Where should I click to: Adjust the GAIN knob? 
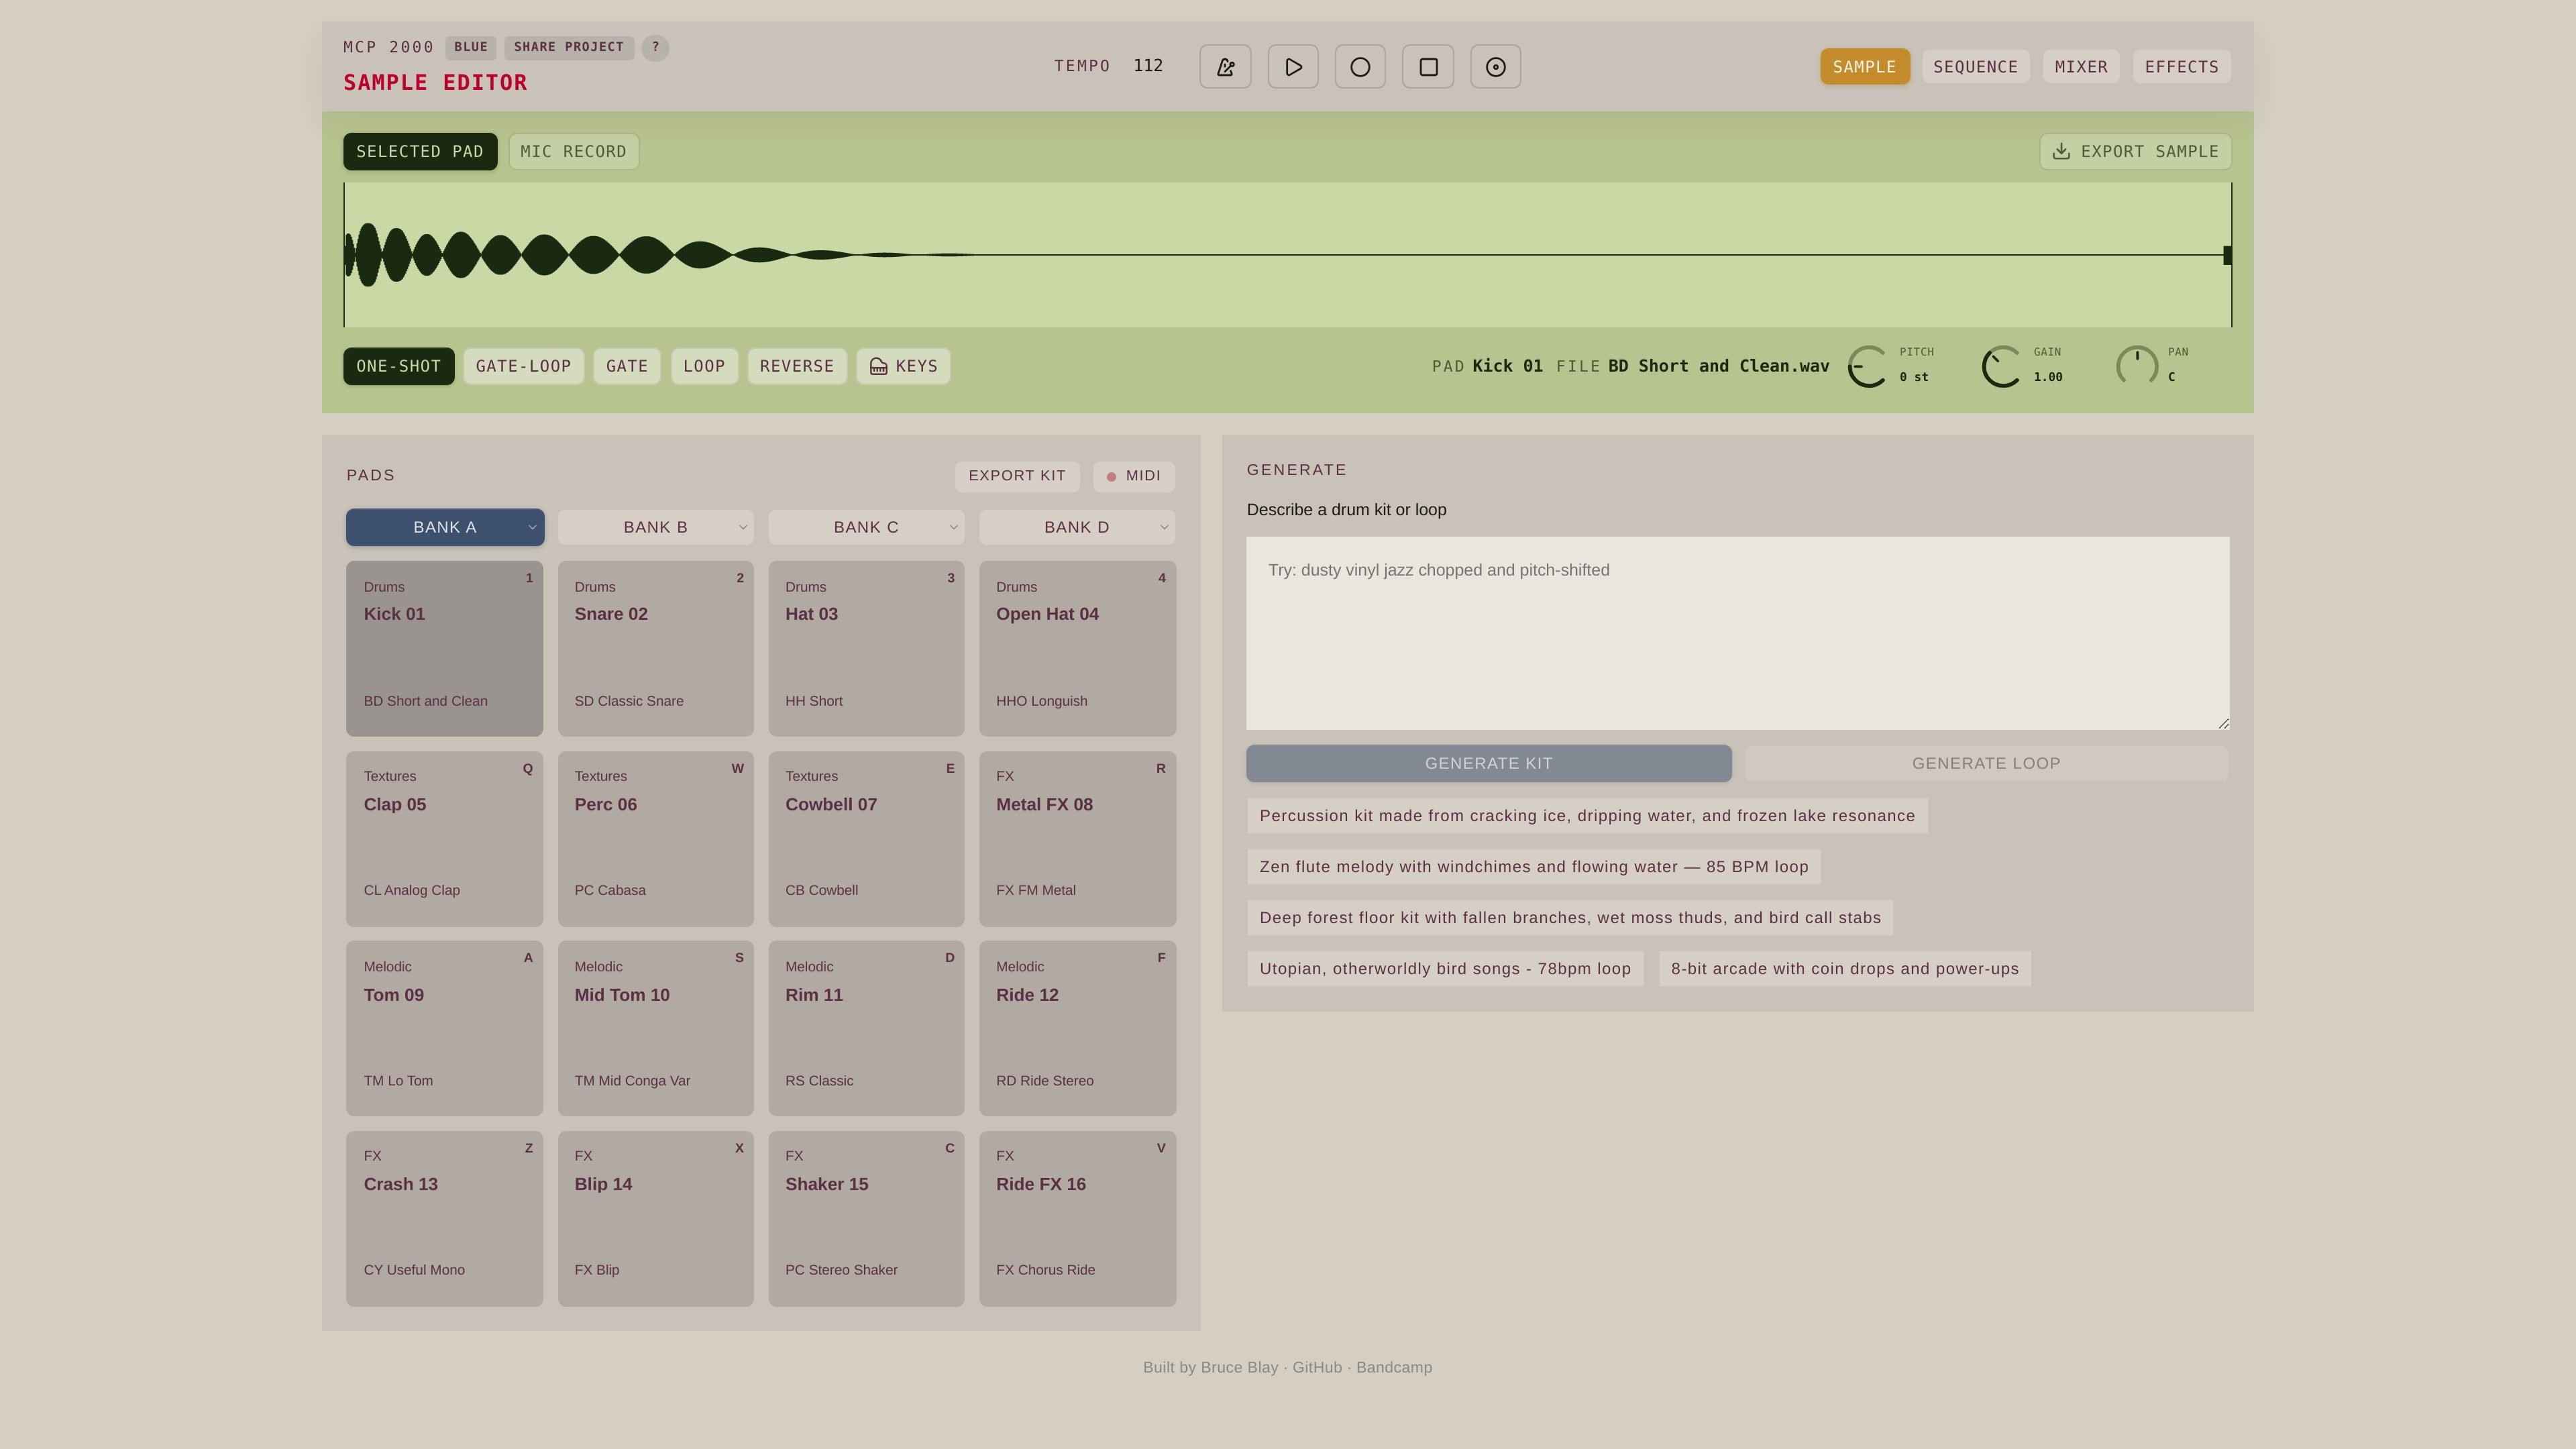[2002, 366]
